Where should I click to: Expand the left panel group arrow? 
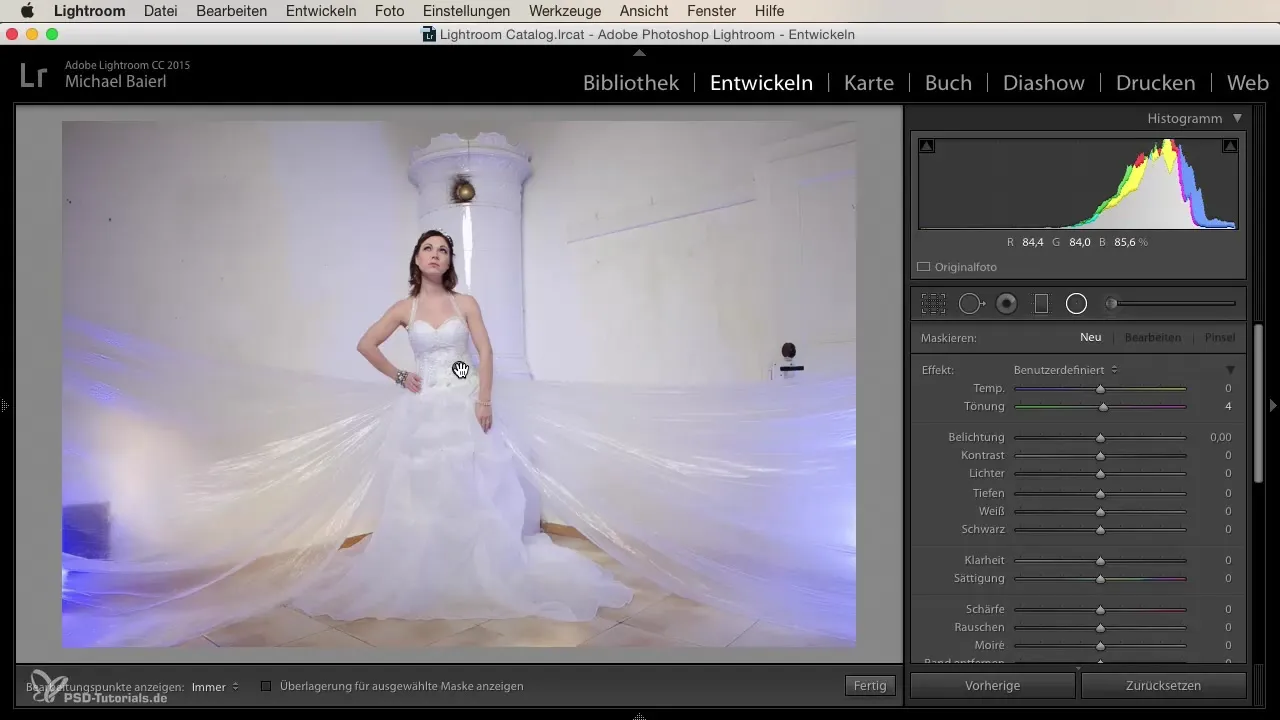tap(4, 406)
